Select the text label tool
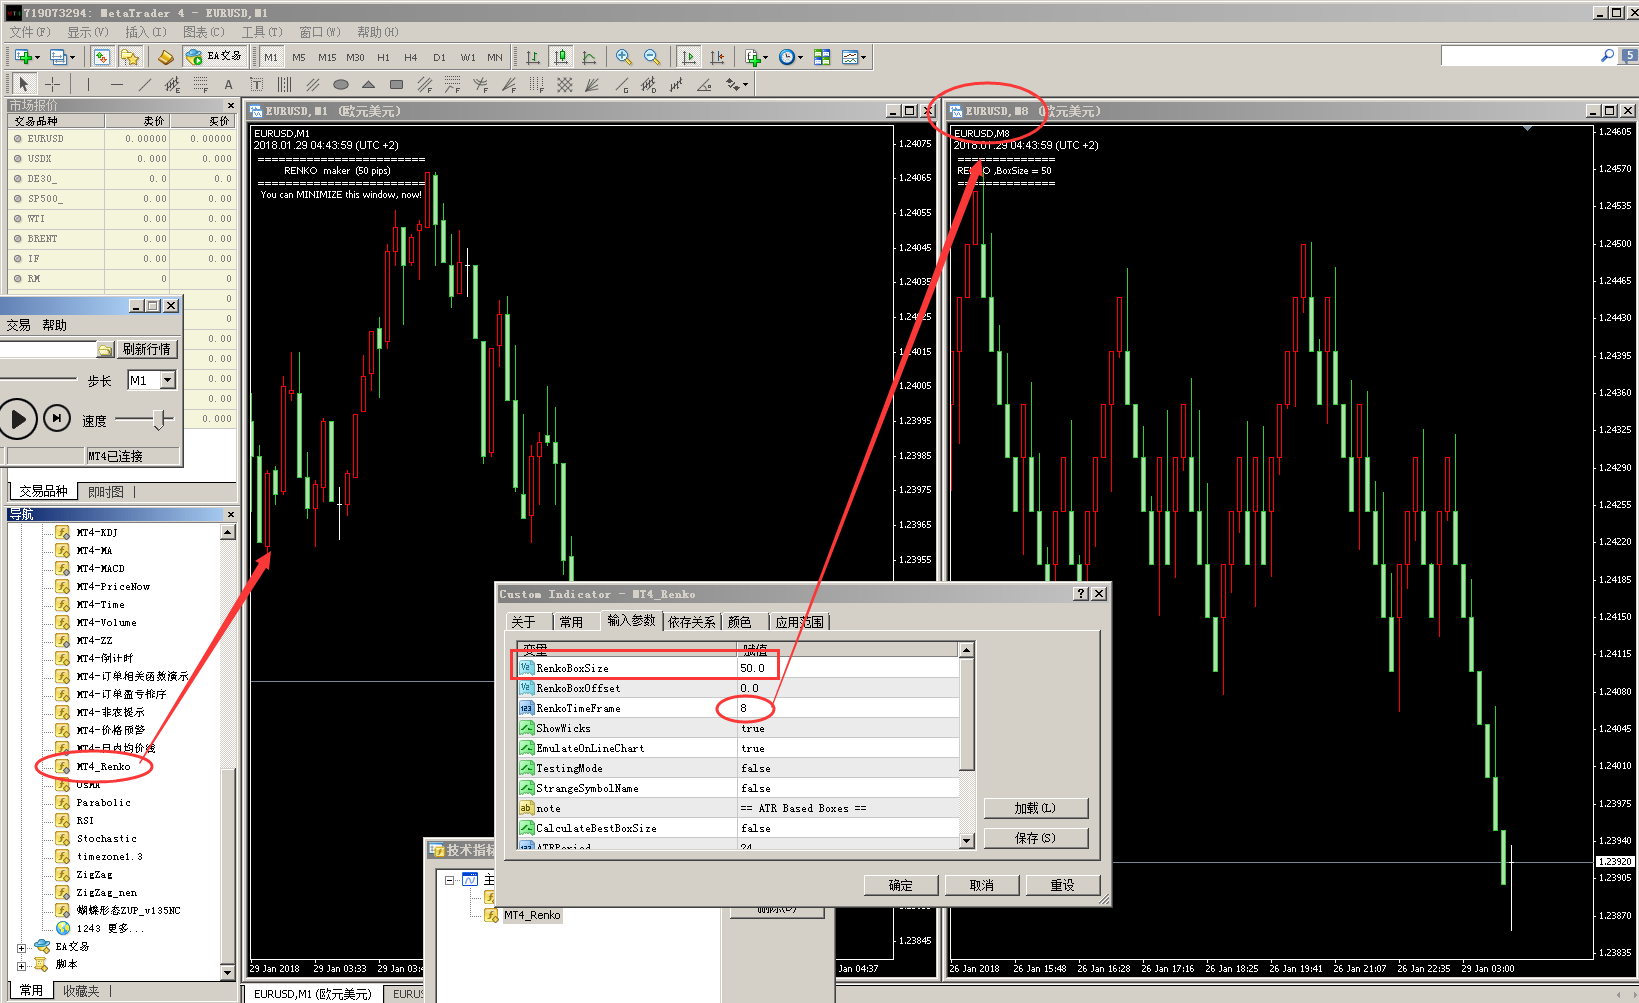The image size is (1639, 1003). (257, 85)
